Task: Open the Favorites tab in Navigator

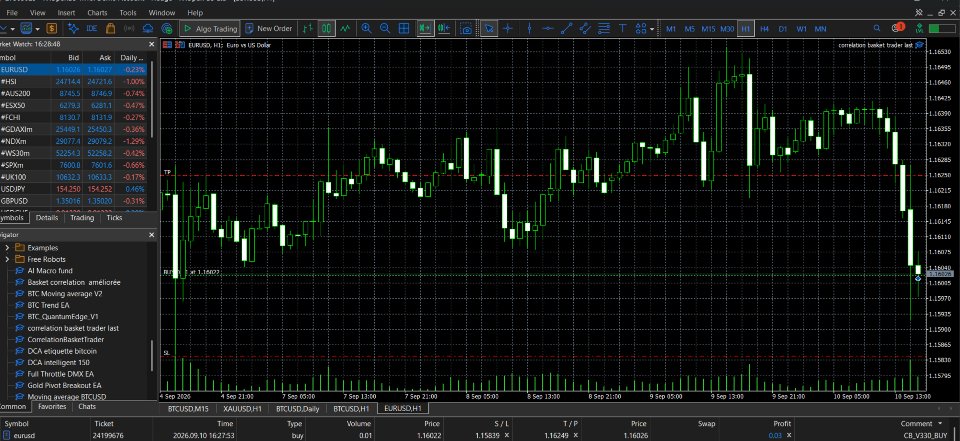Action: tap(51, 406)
